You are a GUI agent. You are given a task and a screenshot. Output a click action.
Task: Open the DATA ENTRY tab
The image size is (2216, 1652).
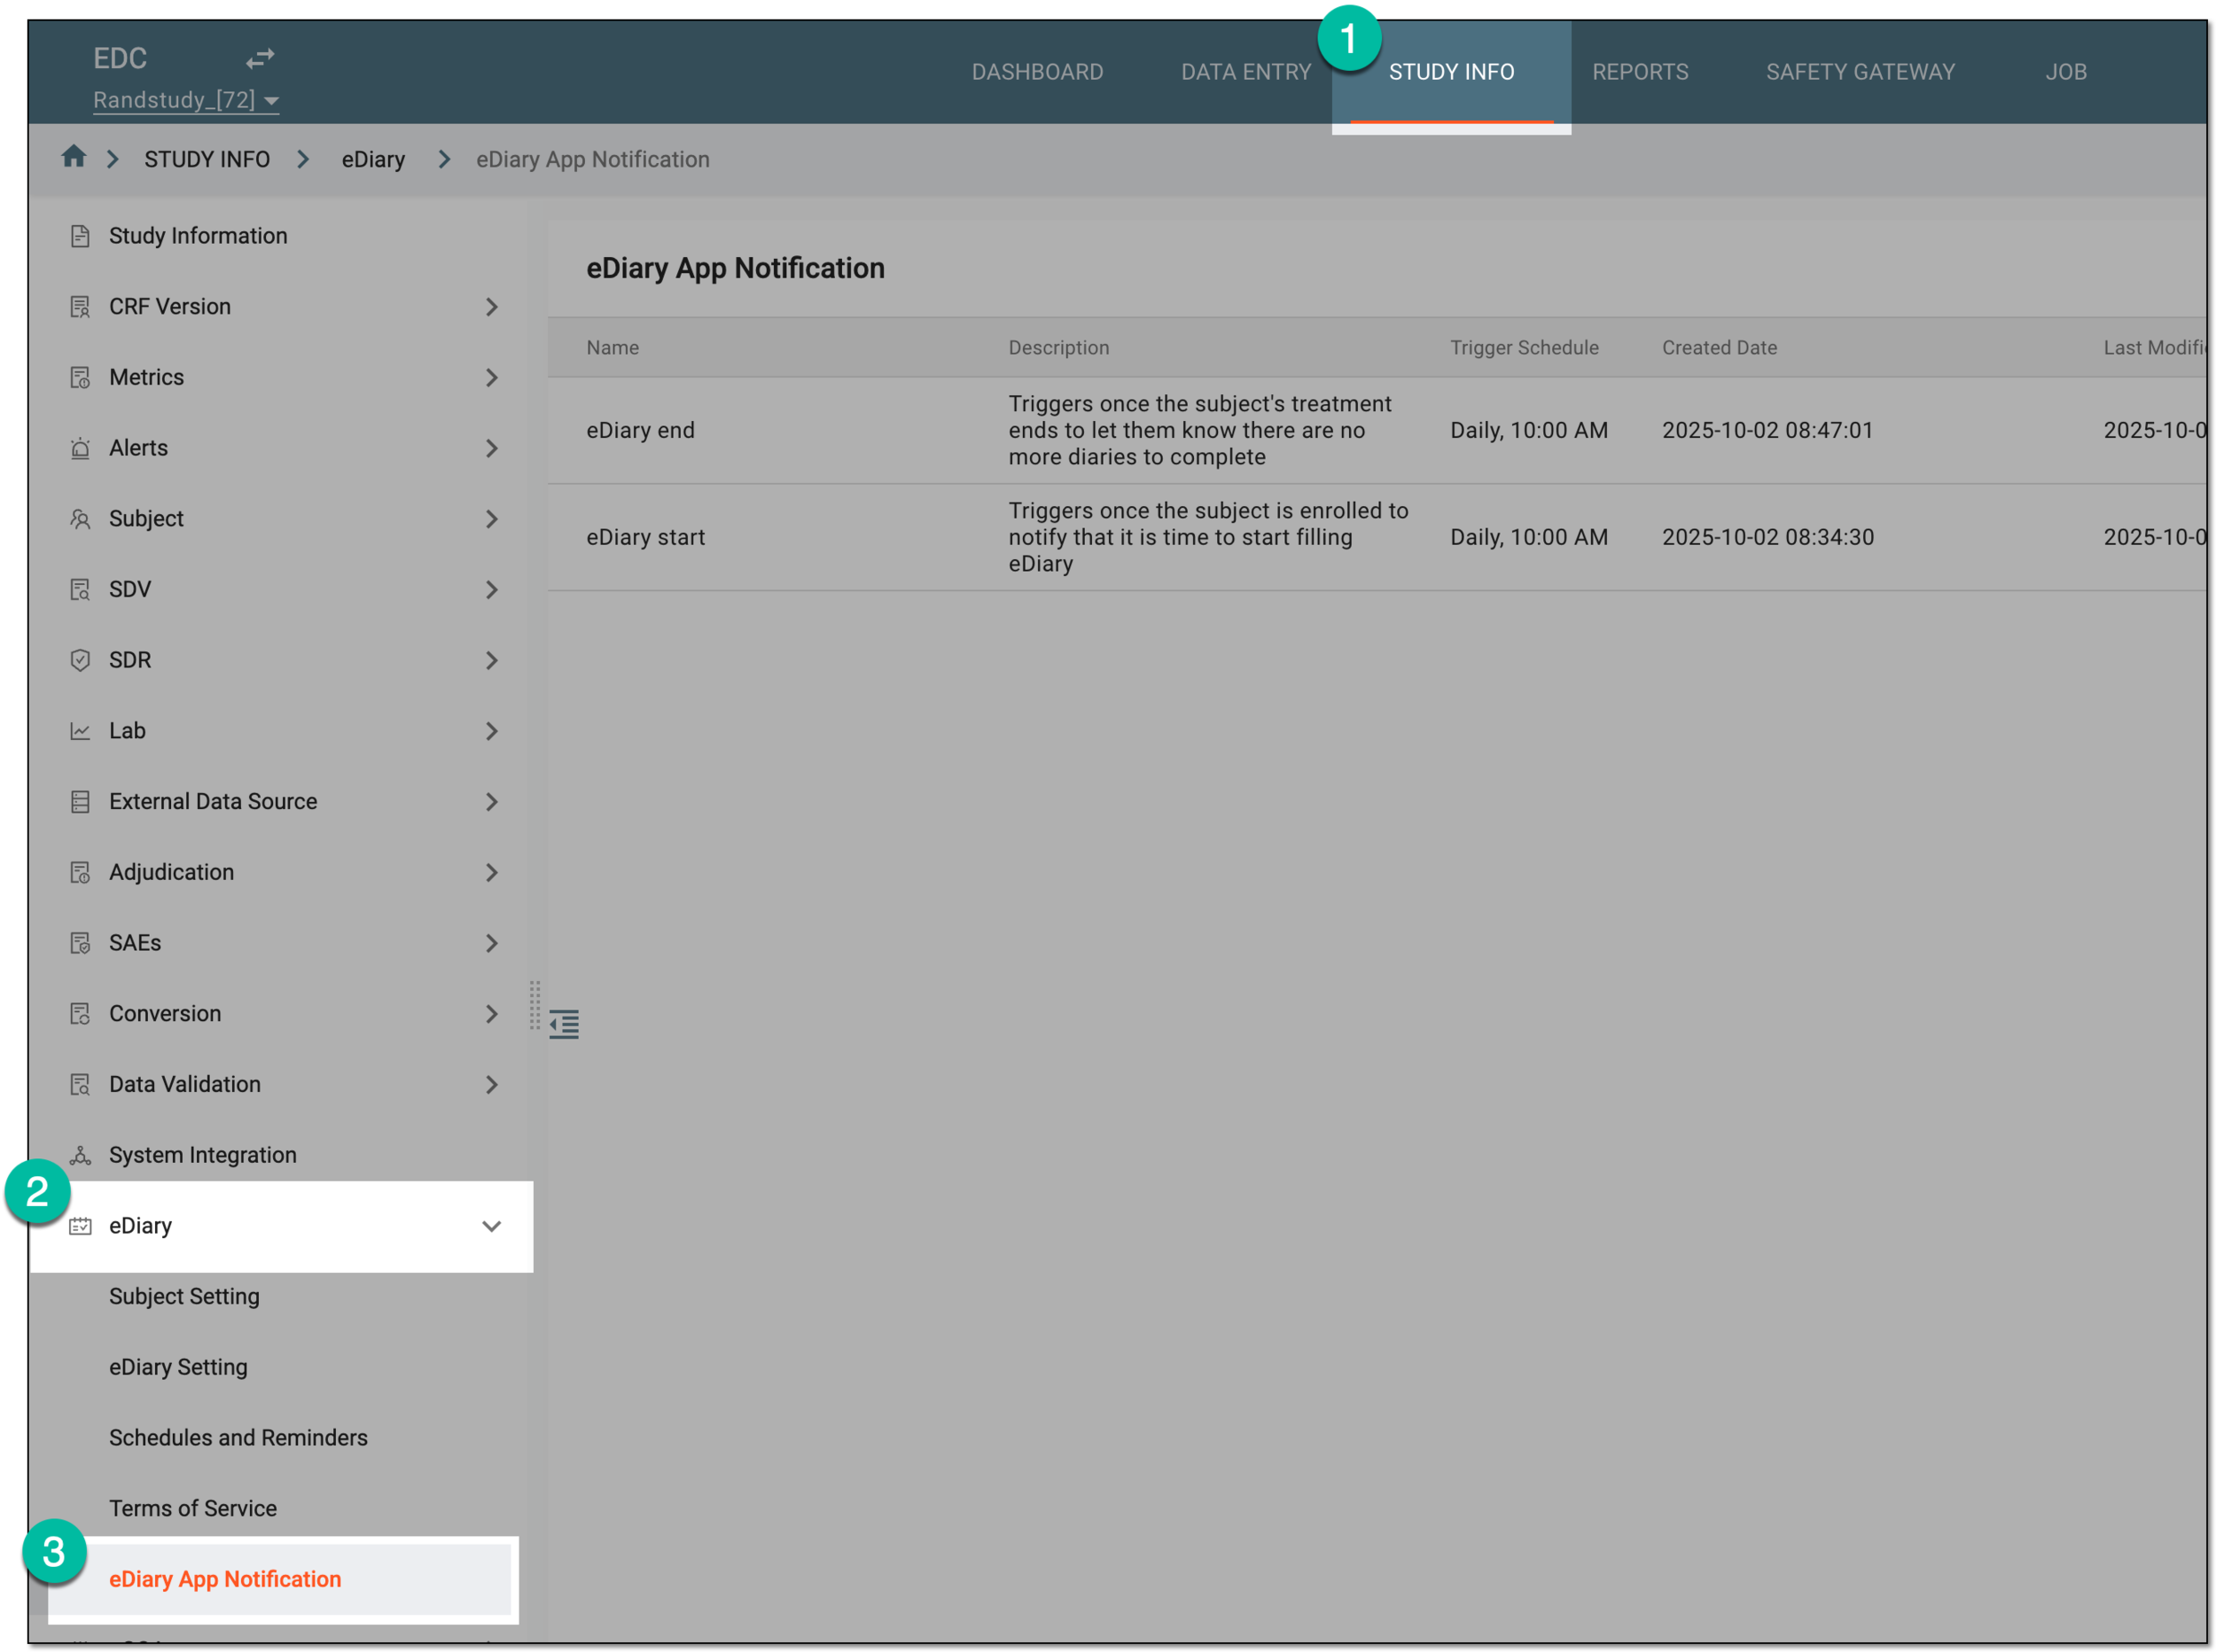coord(1245,72)
